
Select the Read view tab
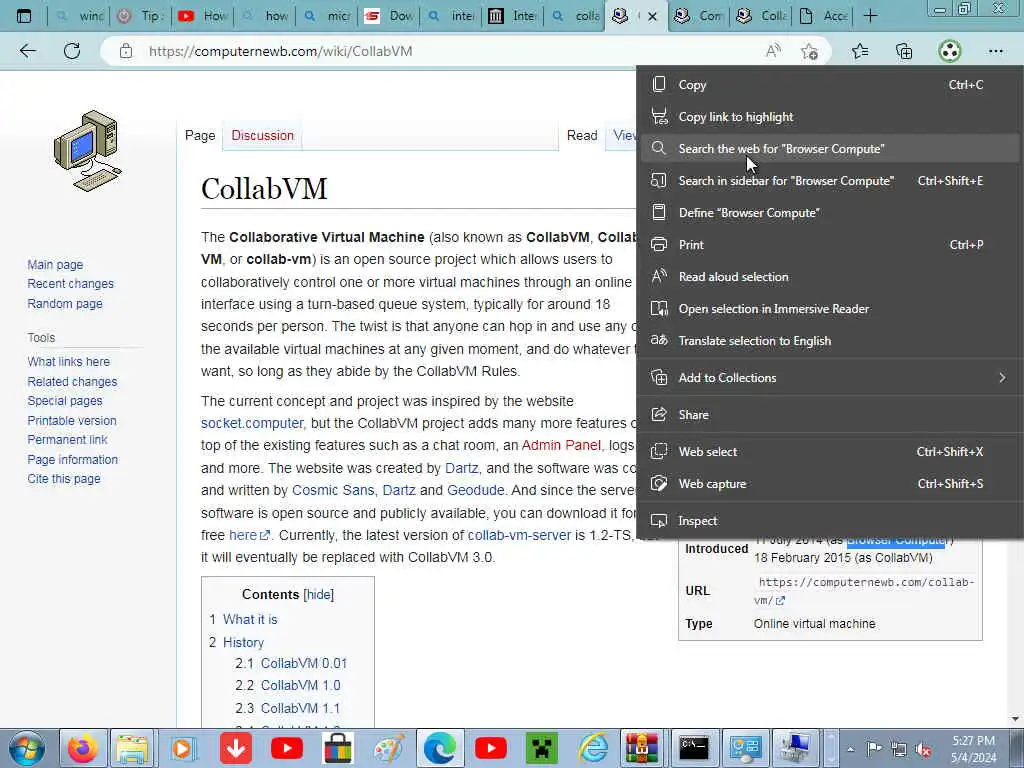(582, 135)
